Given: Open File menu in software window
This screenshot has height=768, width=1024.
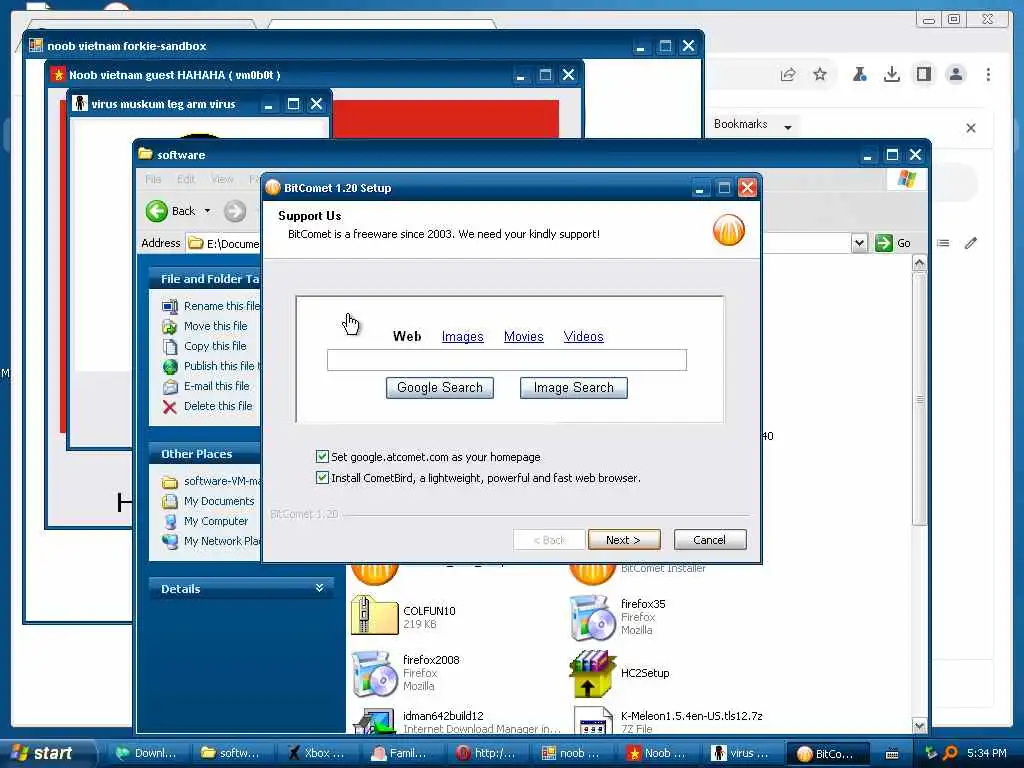Looking at the screenshot, I should 153,179.
